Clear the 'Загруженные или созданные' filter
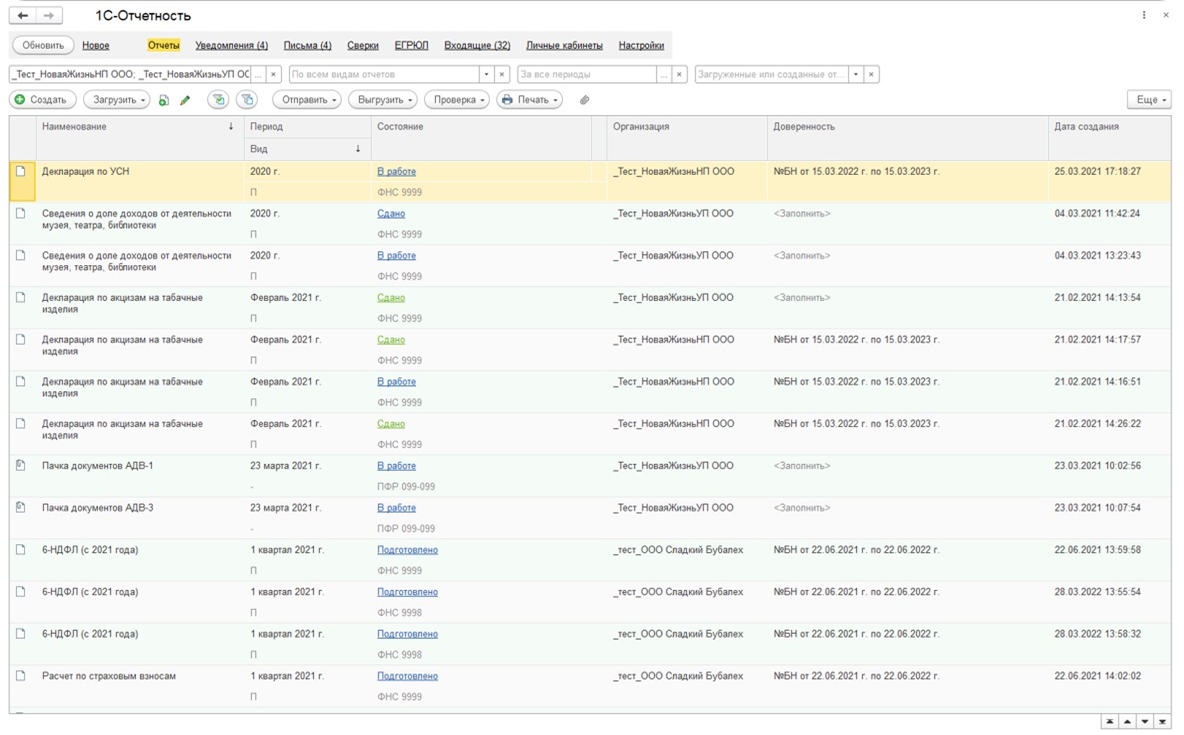The image size is (1184, 735). [x=871, y=74]
